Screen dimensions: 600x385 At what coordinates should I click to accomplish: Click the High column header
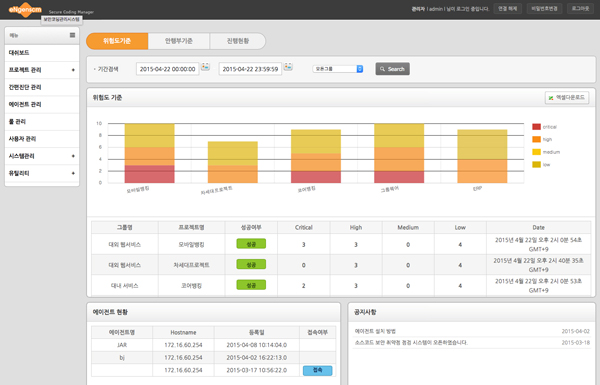pyautogui.click(x=356, y=227)
